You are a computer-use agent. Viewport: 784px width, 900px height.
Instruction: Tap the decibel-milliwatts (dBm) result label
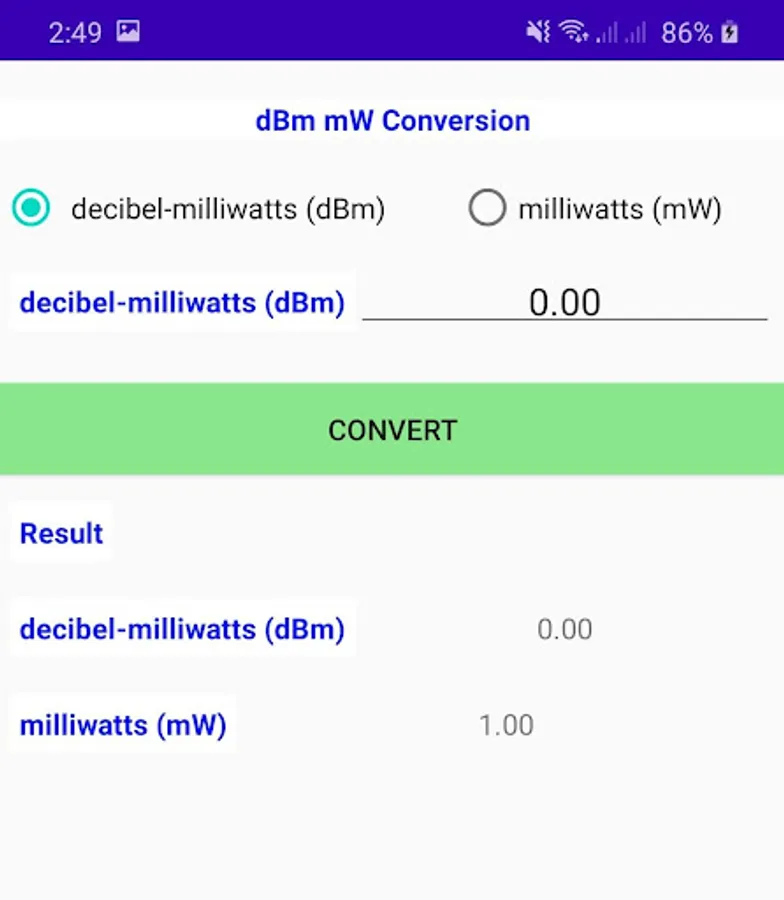tap(182, 629)
